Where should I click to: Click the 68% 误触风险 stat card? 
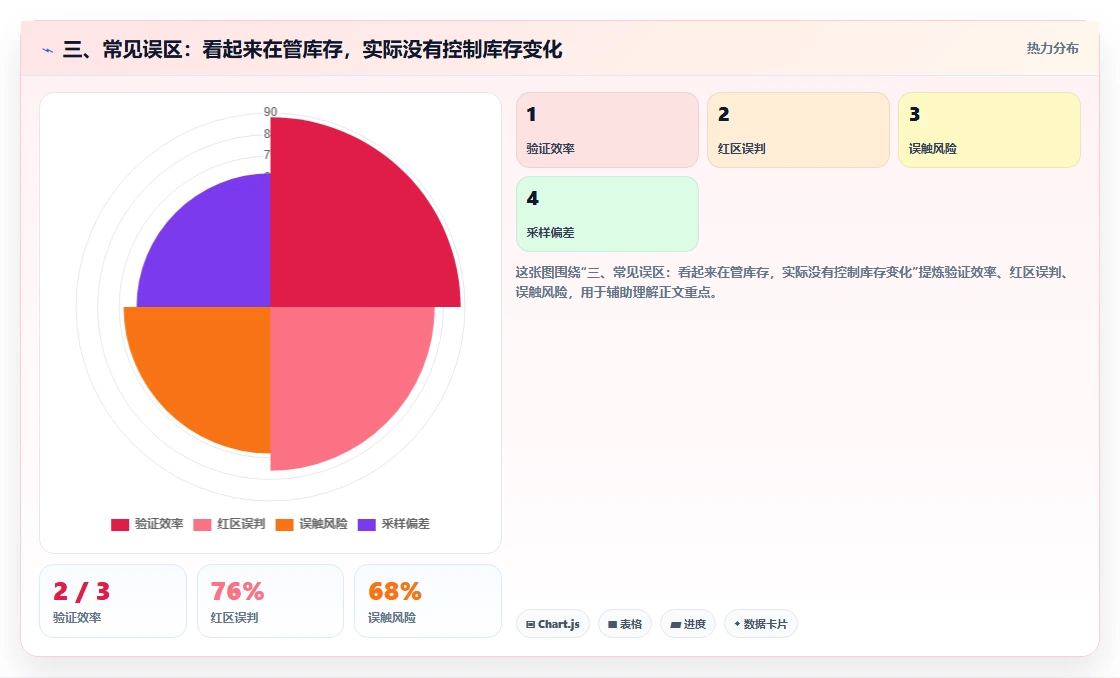click(x=428, y=601)
